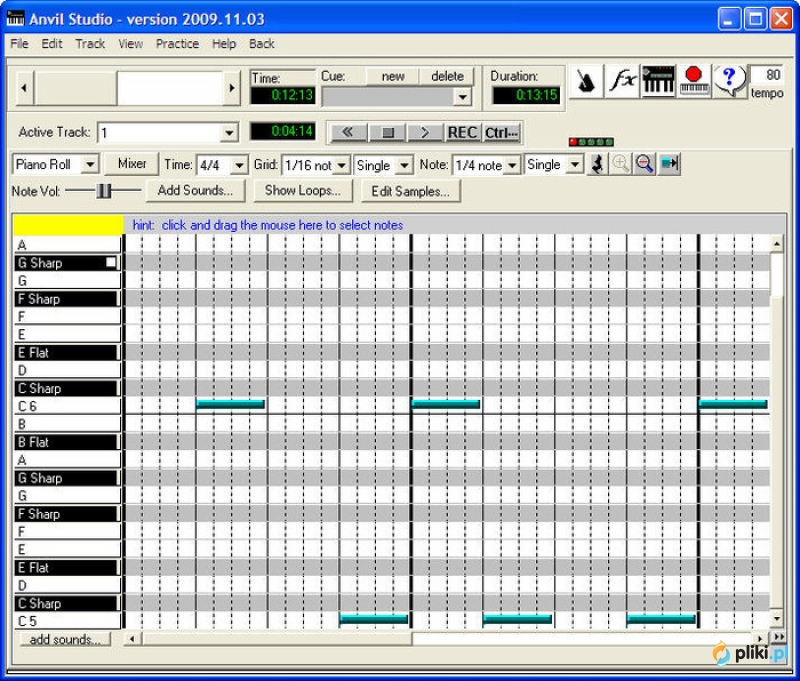
Task: Click the piano roll vertical scrollbar down arrow
Action: tap(777, 618)
